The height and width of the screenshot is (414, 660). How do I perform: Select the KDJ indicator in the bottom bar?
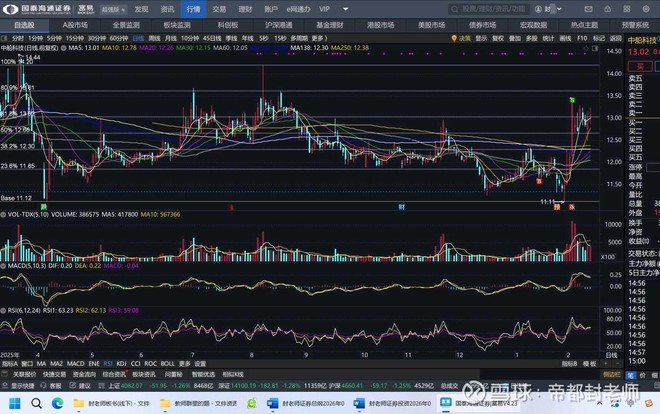pyautogui.click(x=121, y=364)
